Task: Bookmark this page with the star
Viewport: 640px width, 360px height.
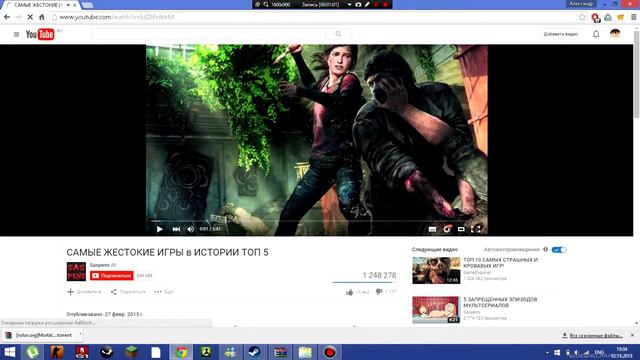Action: point(582,17)
